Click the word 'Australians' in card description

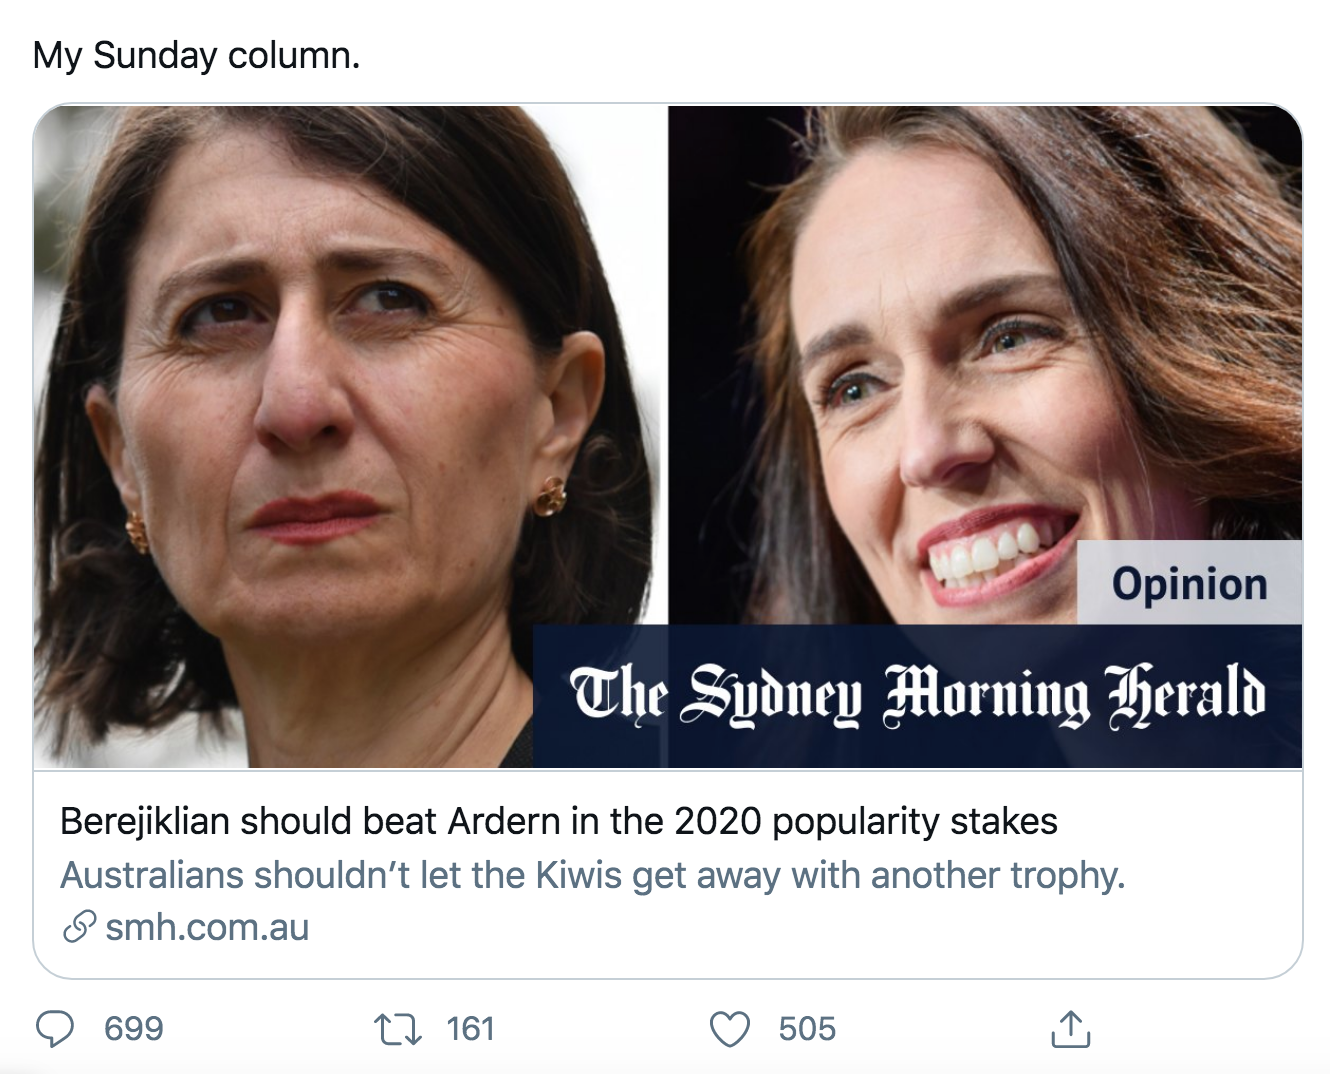(152, 875)
